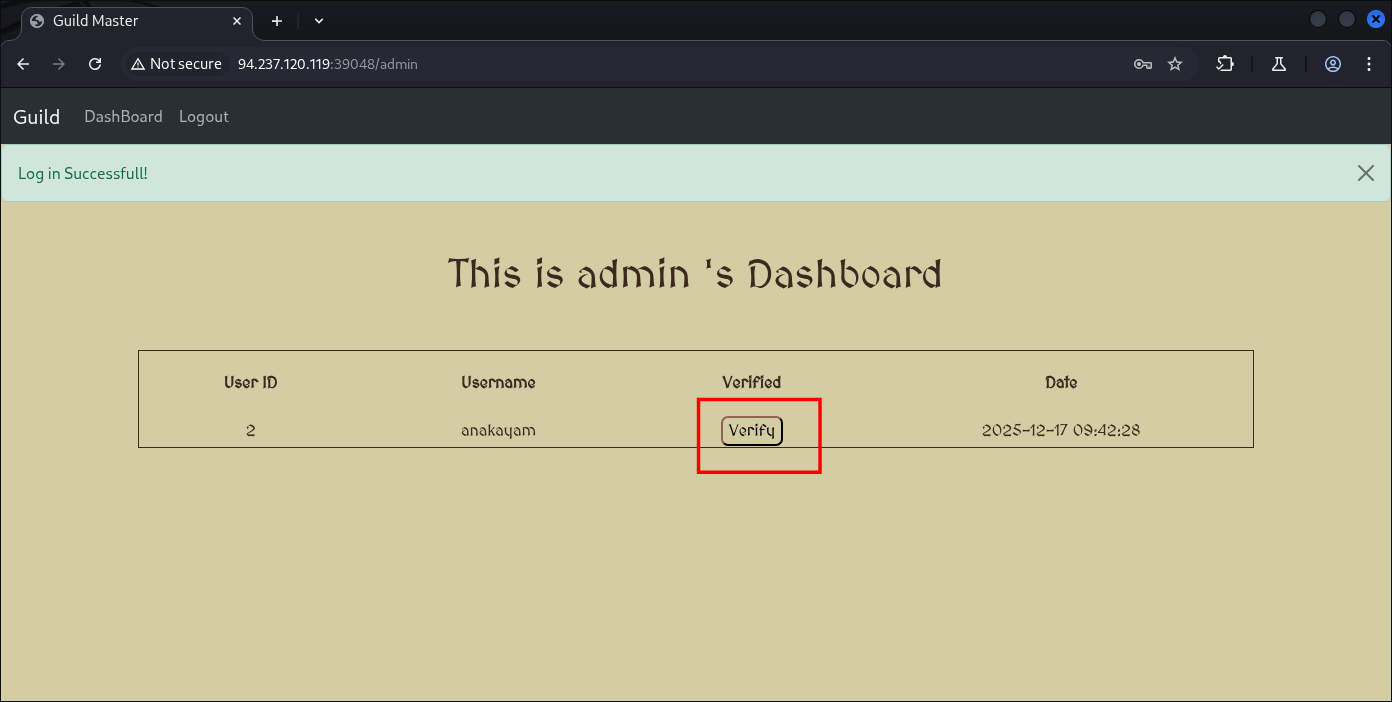Open the DashBoard nav link

coord(123,117)
